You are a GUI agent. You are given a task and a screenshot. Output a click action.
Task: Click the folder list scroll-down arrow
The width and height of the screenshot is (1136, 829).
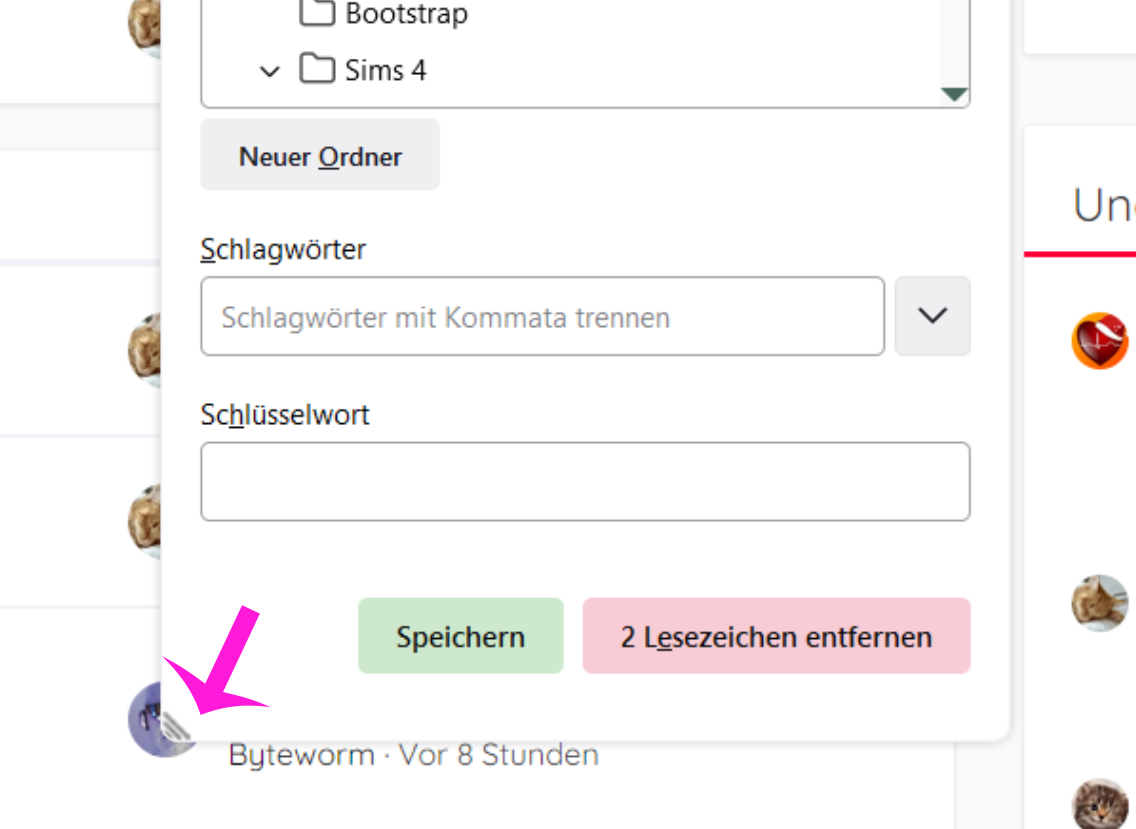click(955, 94)
